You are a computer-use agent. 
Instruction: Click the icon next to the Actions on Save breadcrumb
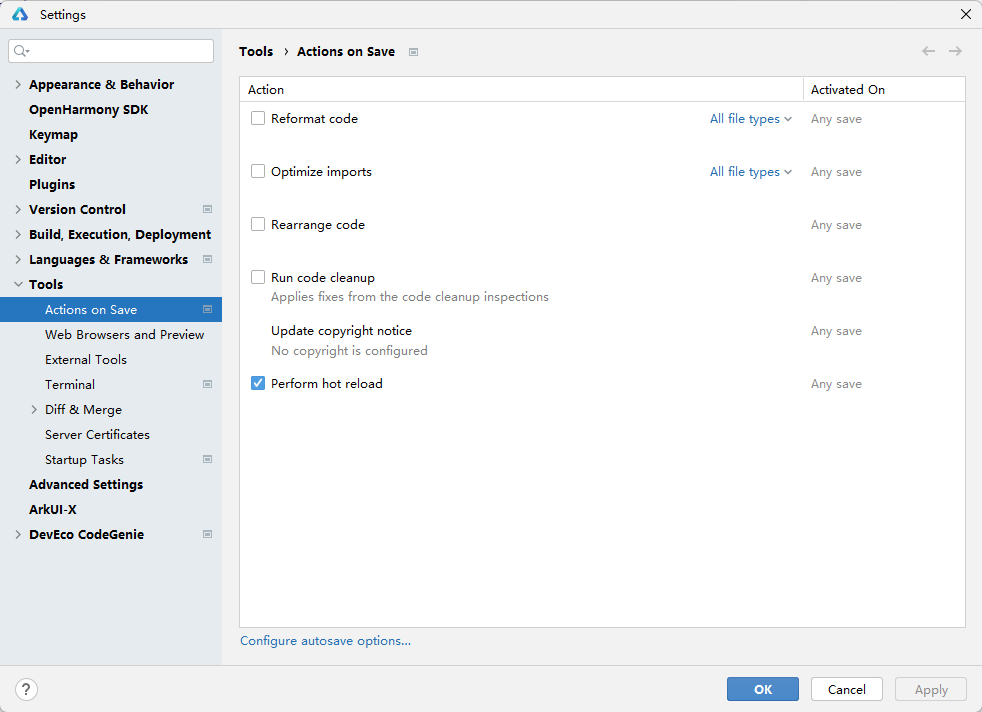[x=413, y=52]
